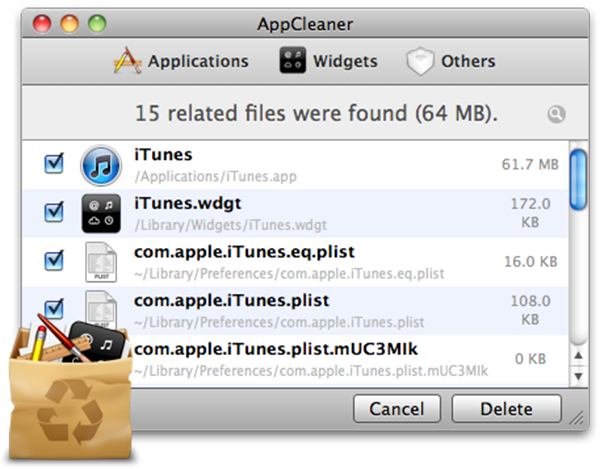The width and height of the screenshot is (600, 469).
Task: Toggle the com.apple.iTunes.plist checkbox
Action: (54, 309)
